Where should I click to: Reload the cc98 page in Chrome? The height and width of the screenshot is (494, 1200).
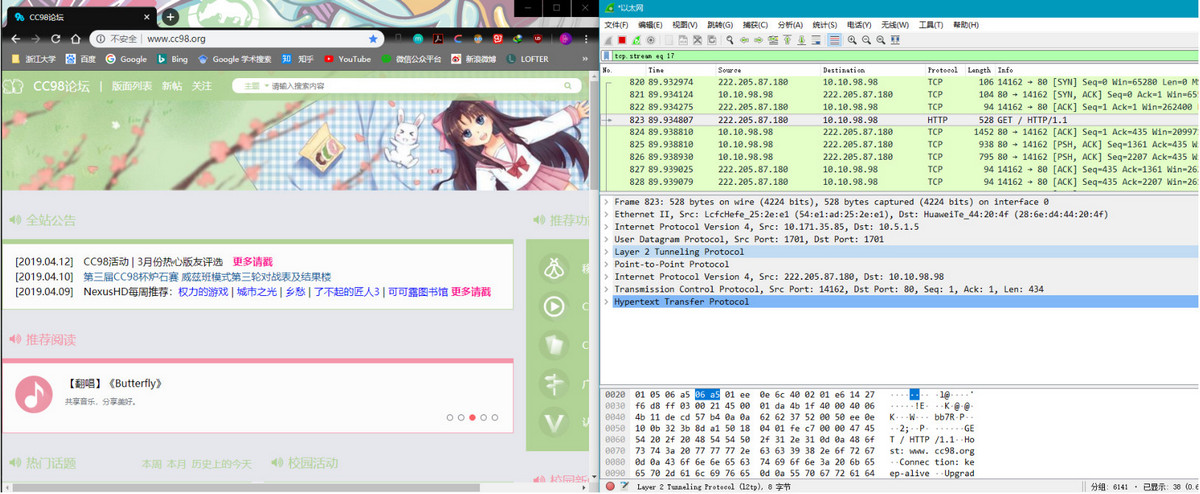pyautogui.click(x=57, y=38)
